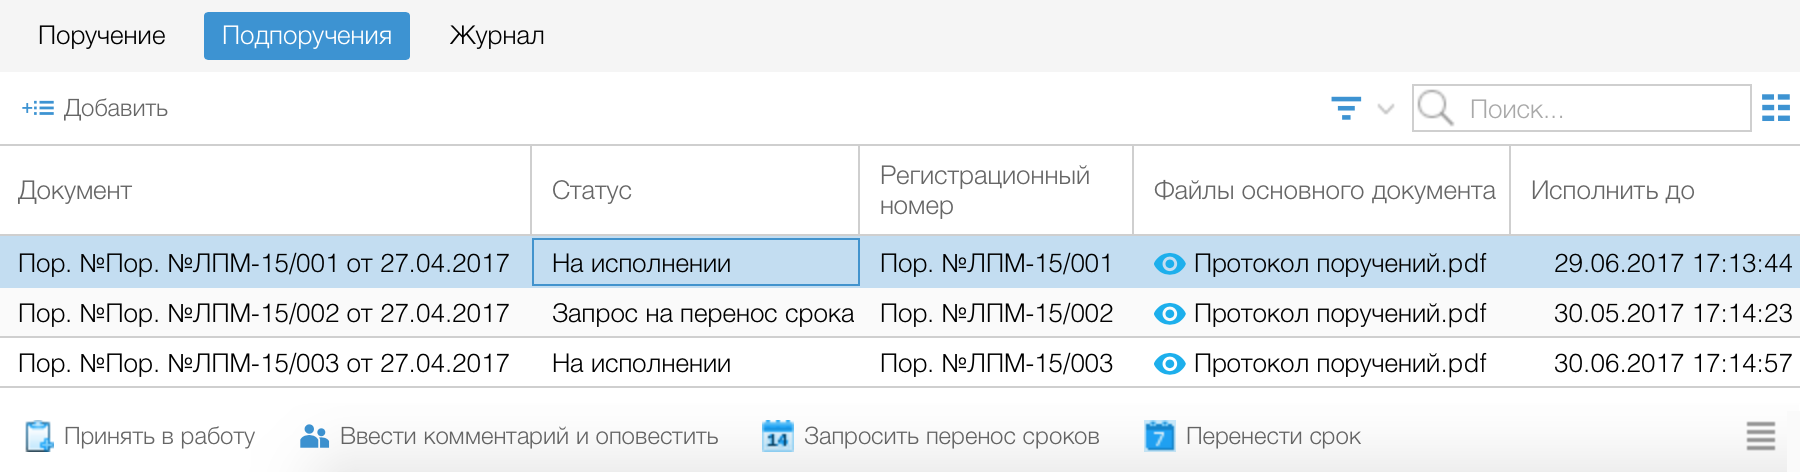The width and height of the screenshot is (1800, 472).
Task: Sort by the Статус column header
Action: click(x=592, y=190)
